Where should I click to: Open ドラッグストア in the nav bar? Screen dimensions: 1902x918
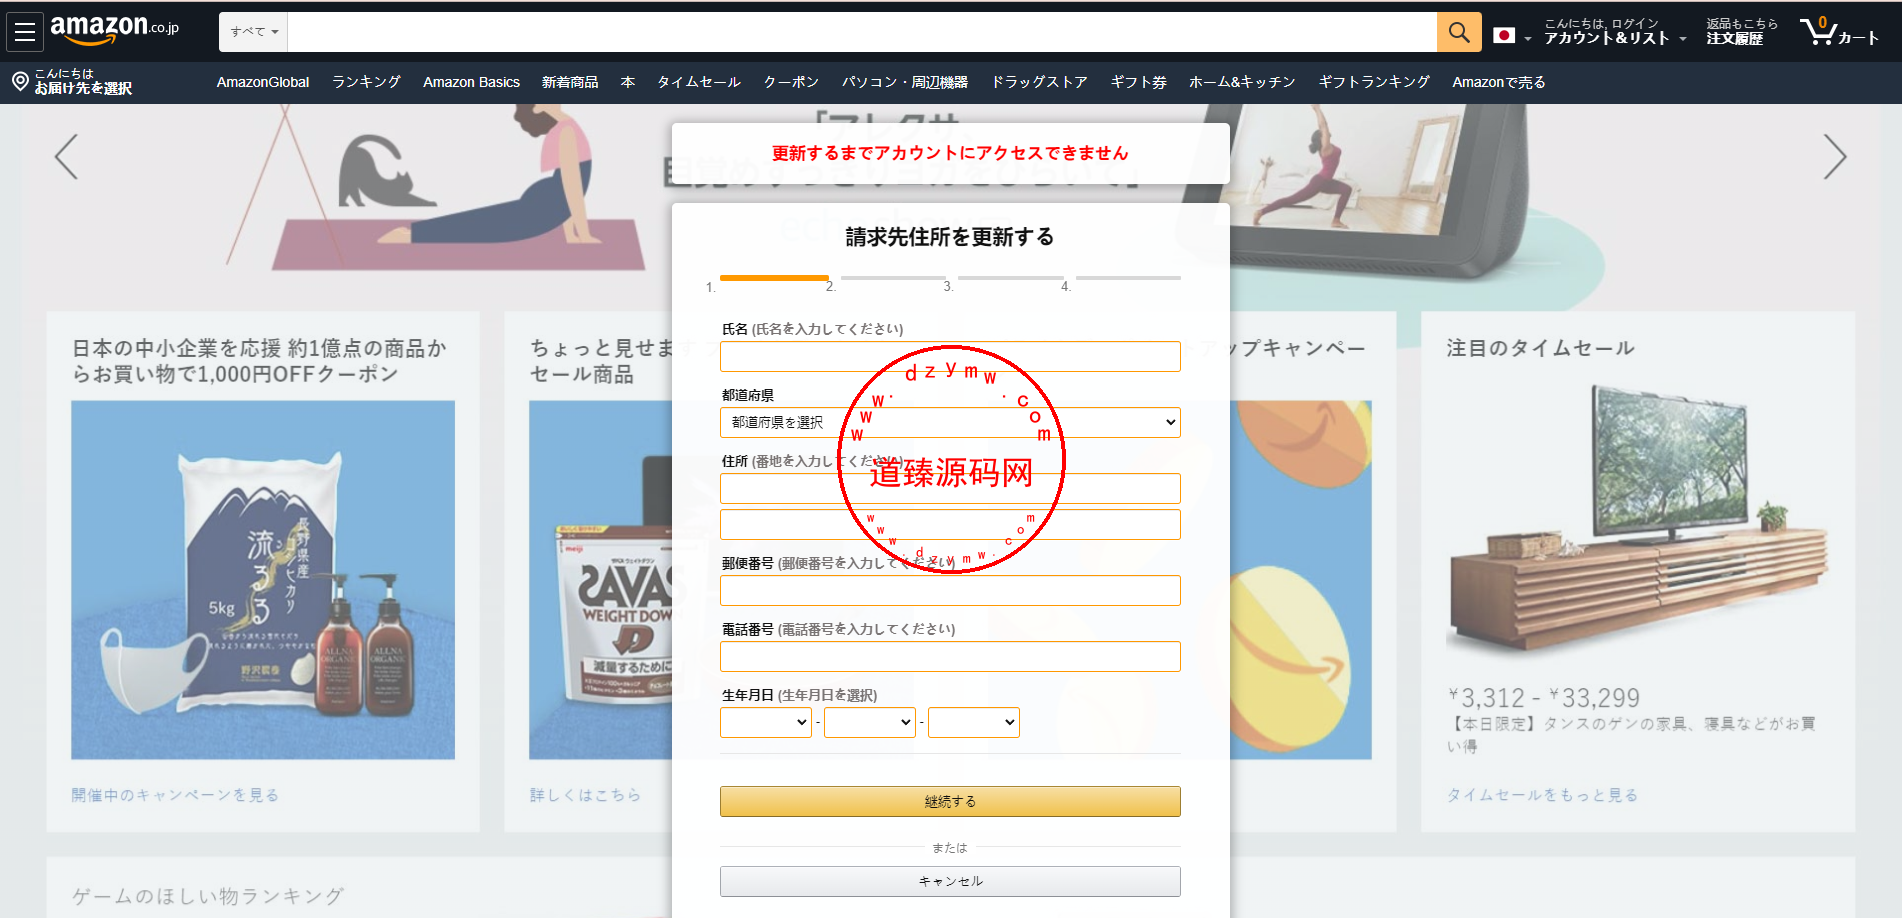(x=1039, y=82)
